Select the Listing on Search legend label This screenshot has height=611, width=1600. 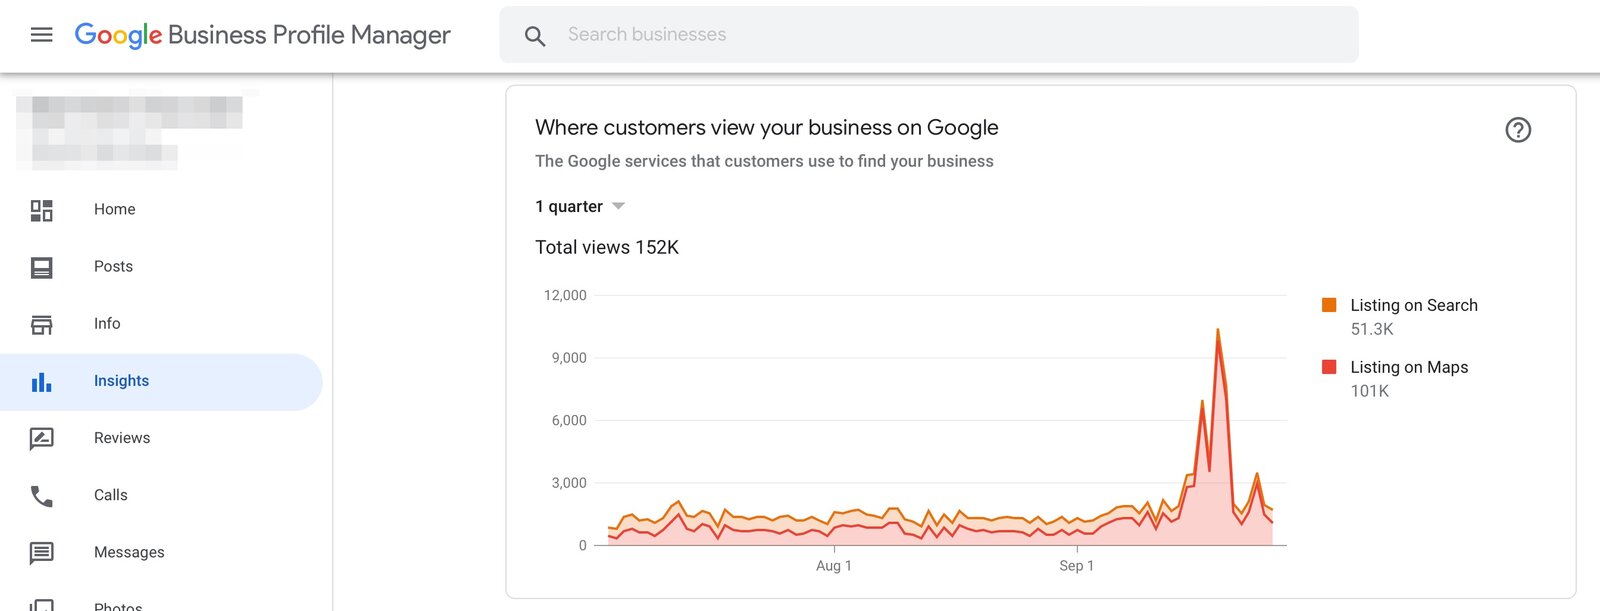point(1414,305)
